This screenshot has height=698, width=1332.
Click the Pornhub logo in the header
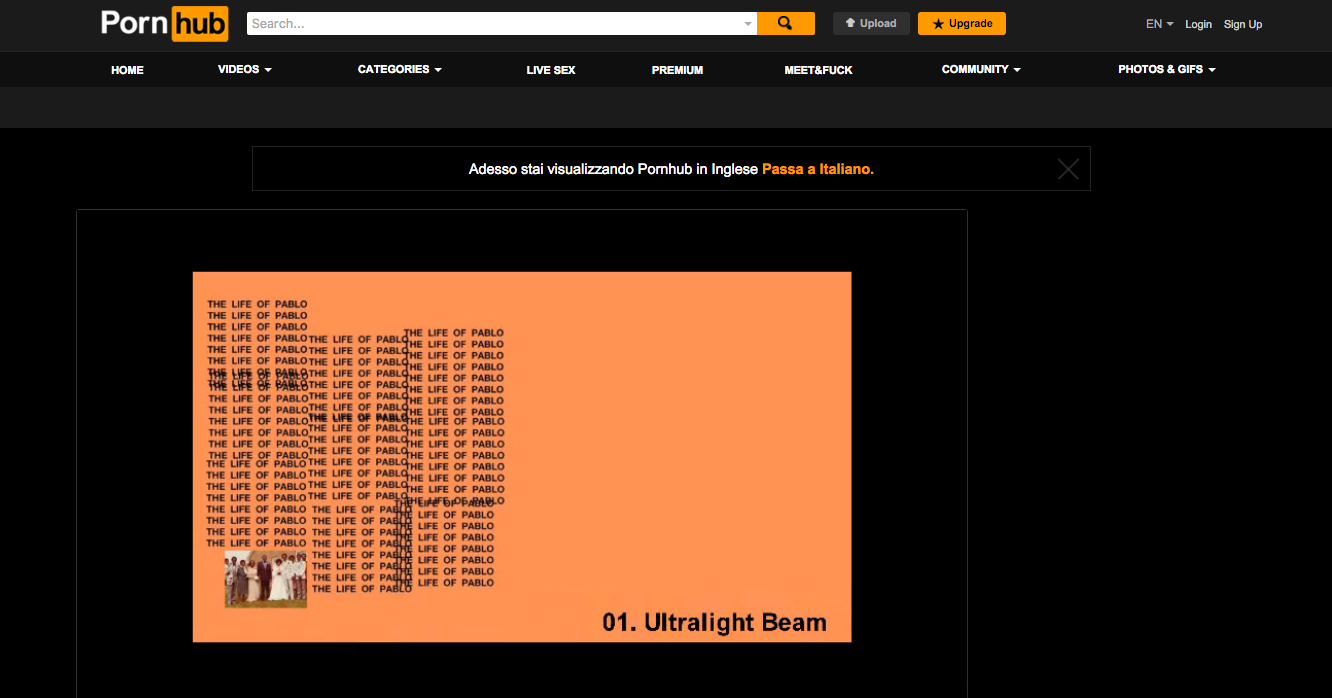click(164, 23)
